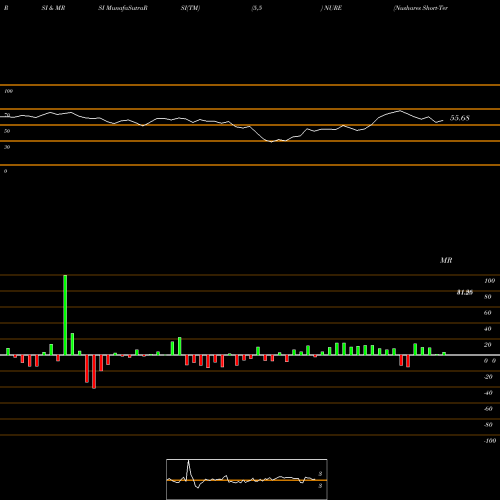This screenshot has height=500, width=500.
Task: Click the current RSI value 55.68
Action: 460,118
